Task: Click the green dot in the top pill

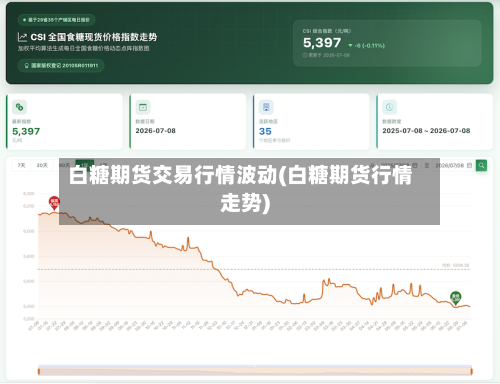Action: click(x=24, y=20)
